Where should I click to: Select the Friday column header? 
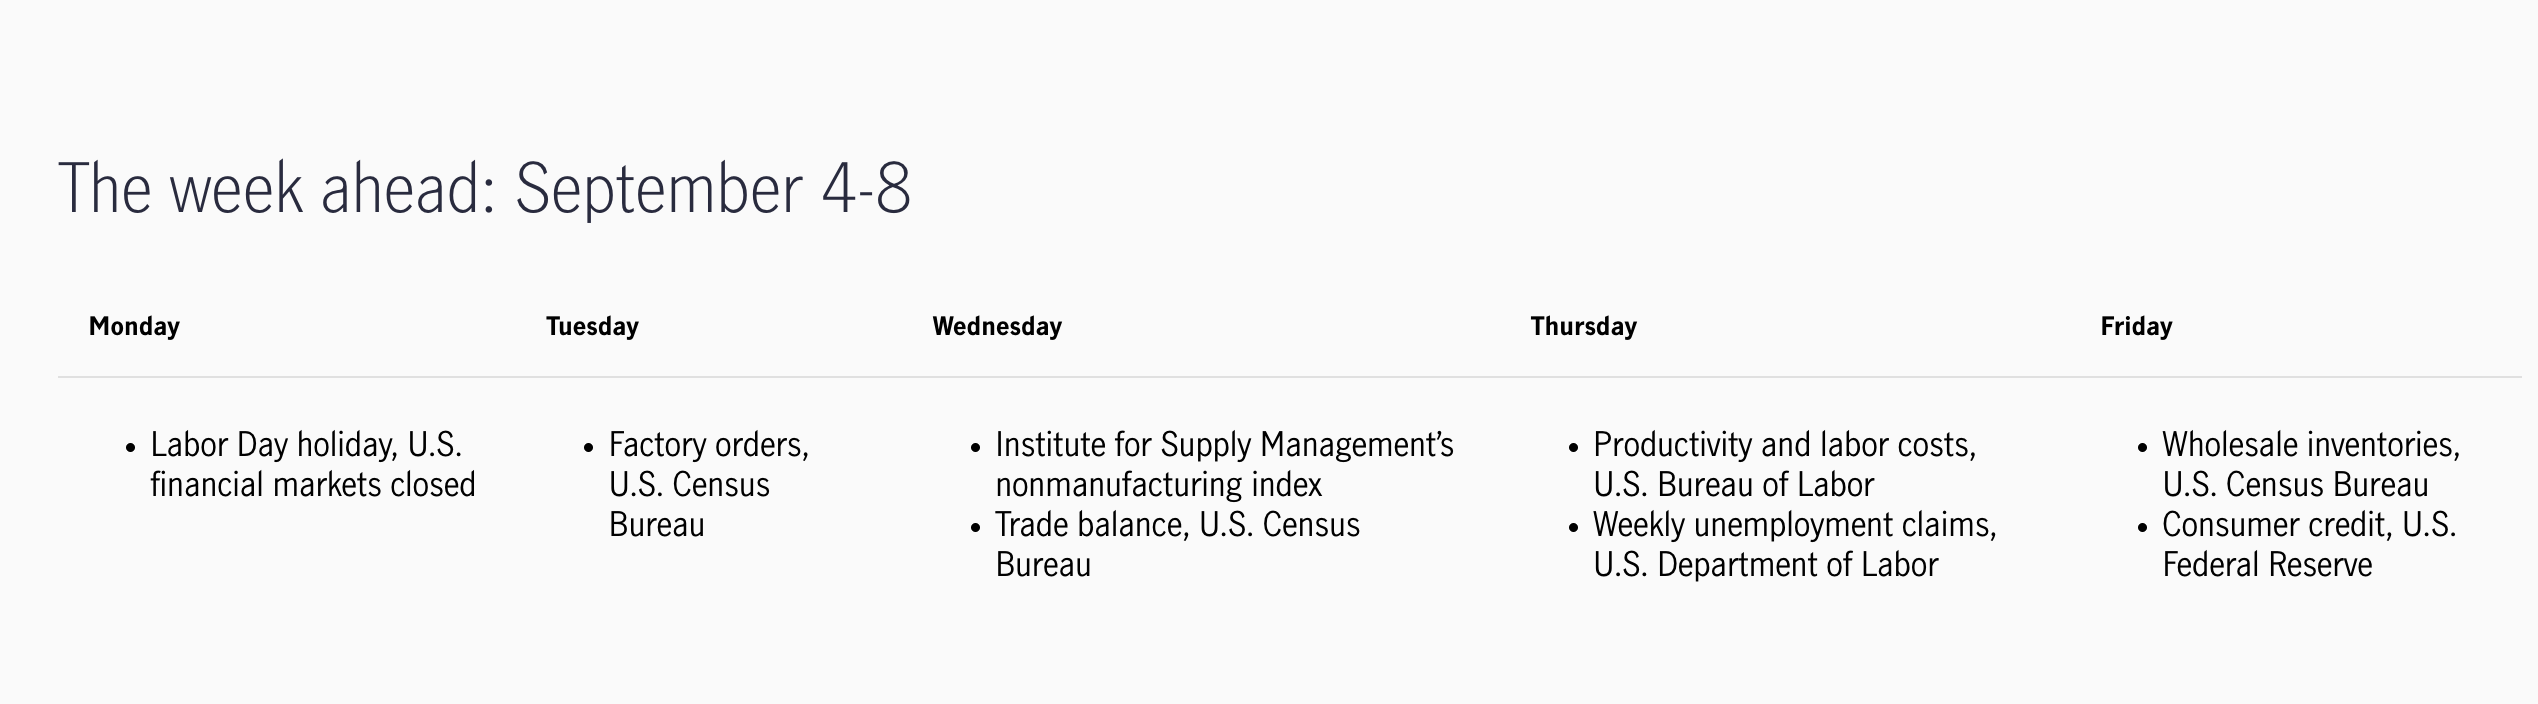pos(2136,327)
